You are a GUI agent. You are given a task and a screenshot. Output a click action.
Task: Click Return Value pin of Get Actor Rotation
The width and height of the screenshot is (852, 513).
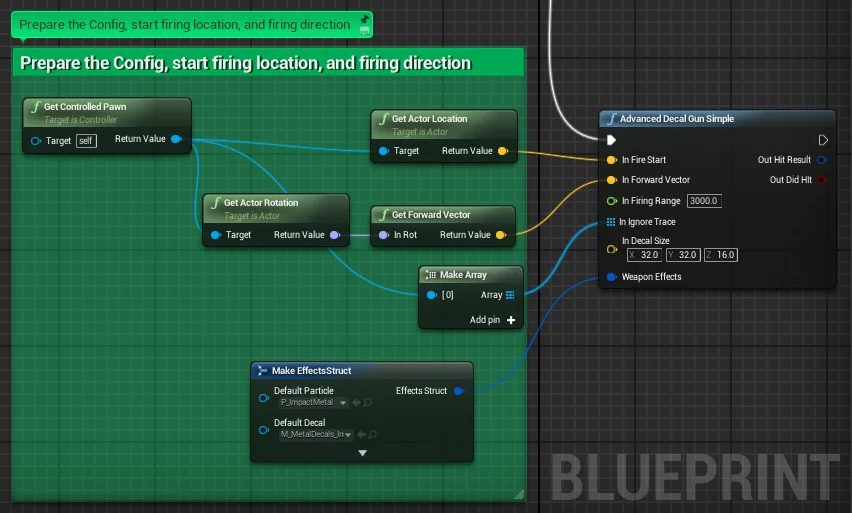tap(335, 235)
